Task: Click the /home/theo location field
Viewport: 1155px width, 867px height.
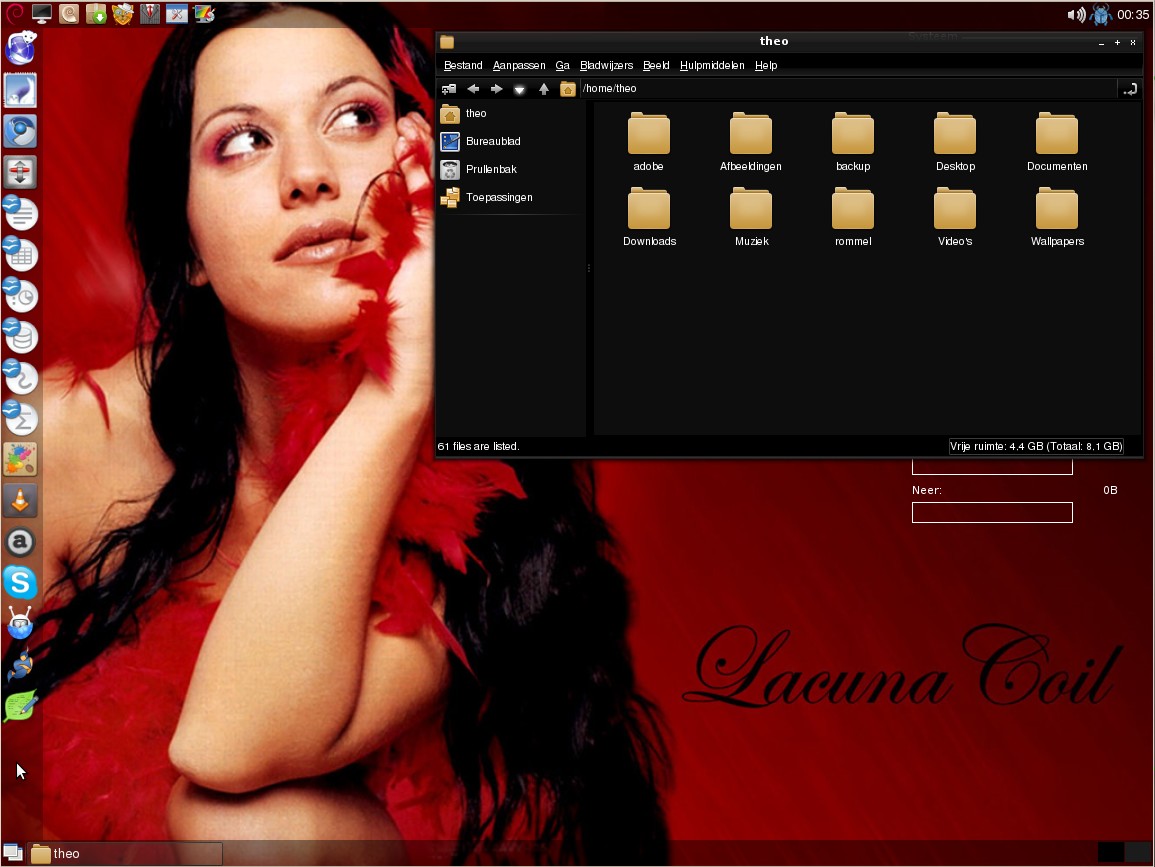Action: coord(848,88)
